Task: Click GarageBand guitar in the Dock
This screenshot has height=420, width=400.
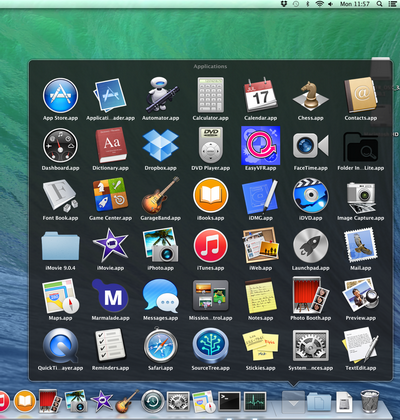Action: tap(127, 401)
